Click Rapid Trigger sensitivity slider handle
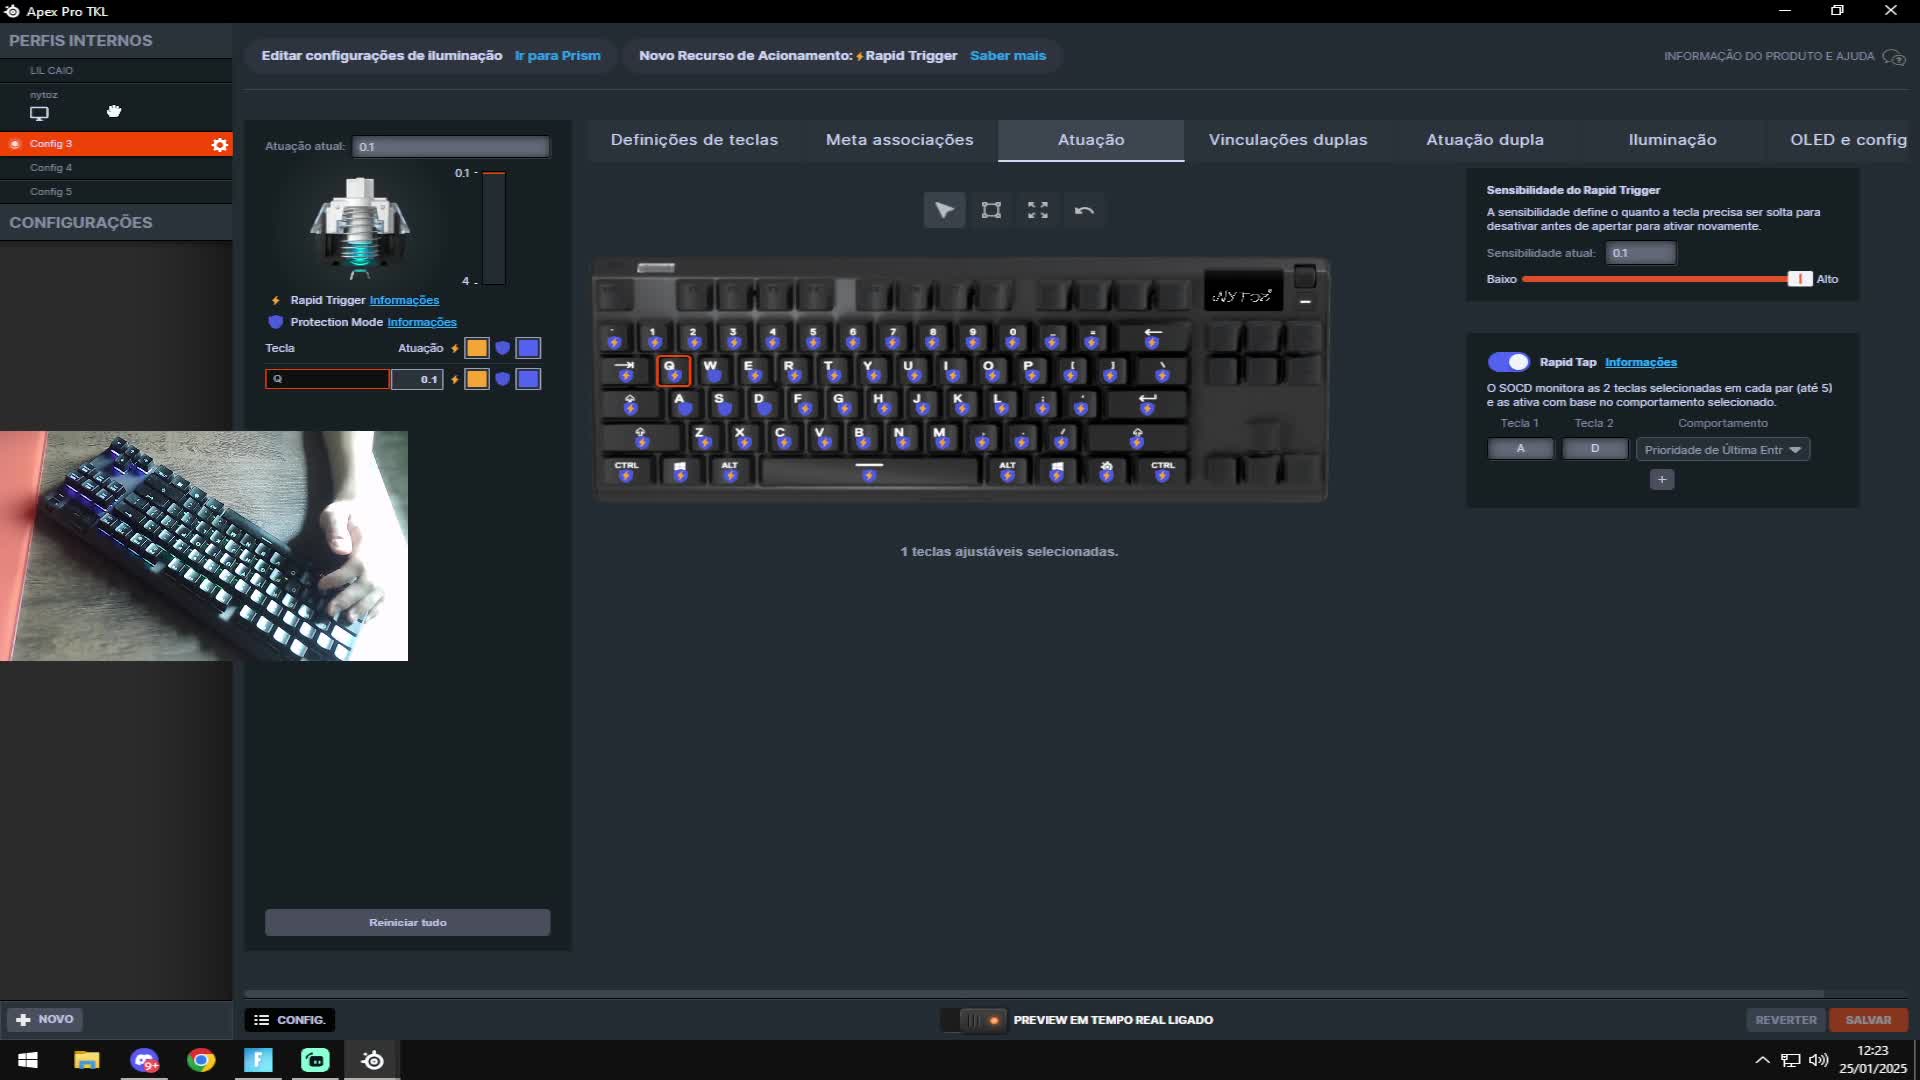The image size is (1920, 1080). (1799, 279)
